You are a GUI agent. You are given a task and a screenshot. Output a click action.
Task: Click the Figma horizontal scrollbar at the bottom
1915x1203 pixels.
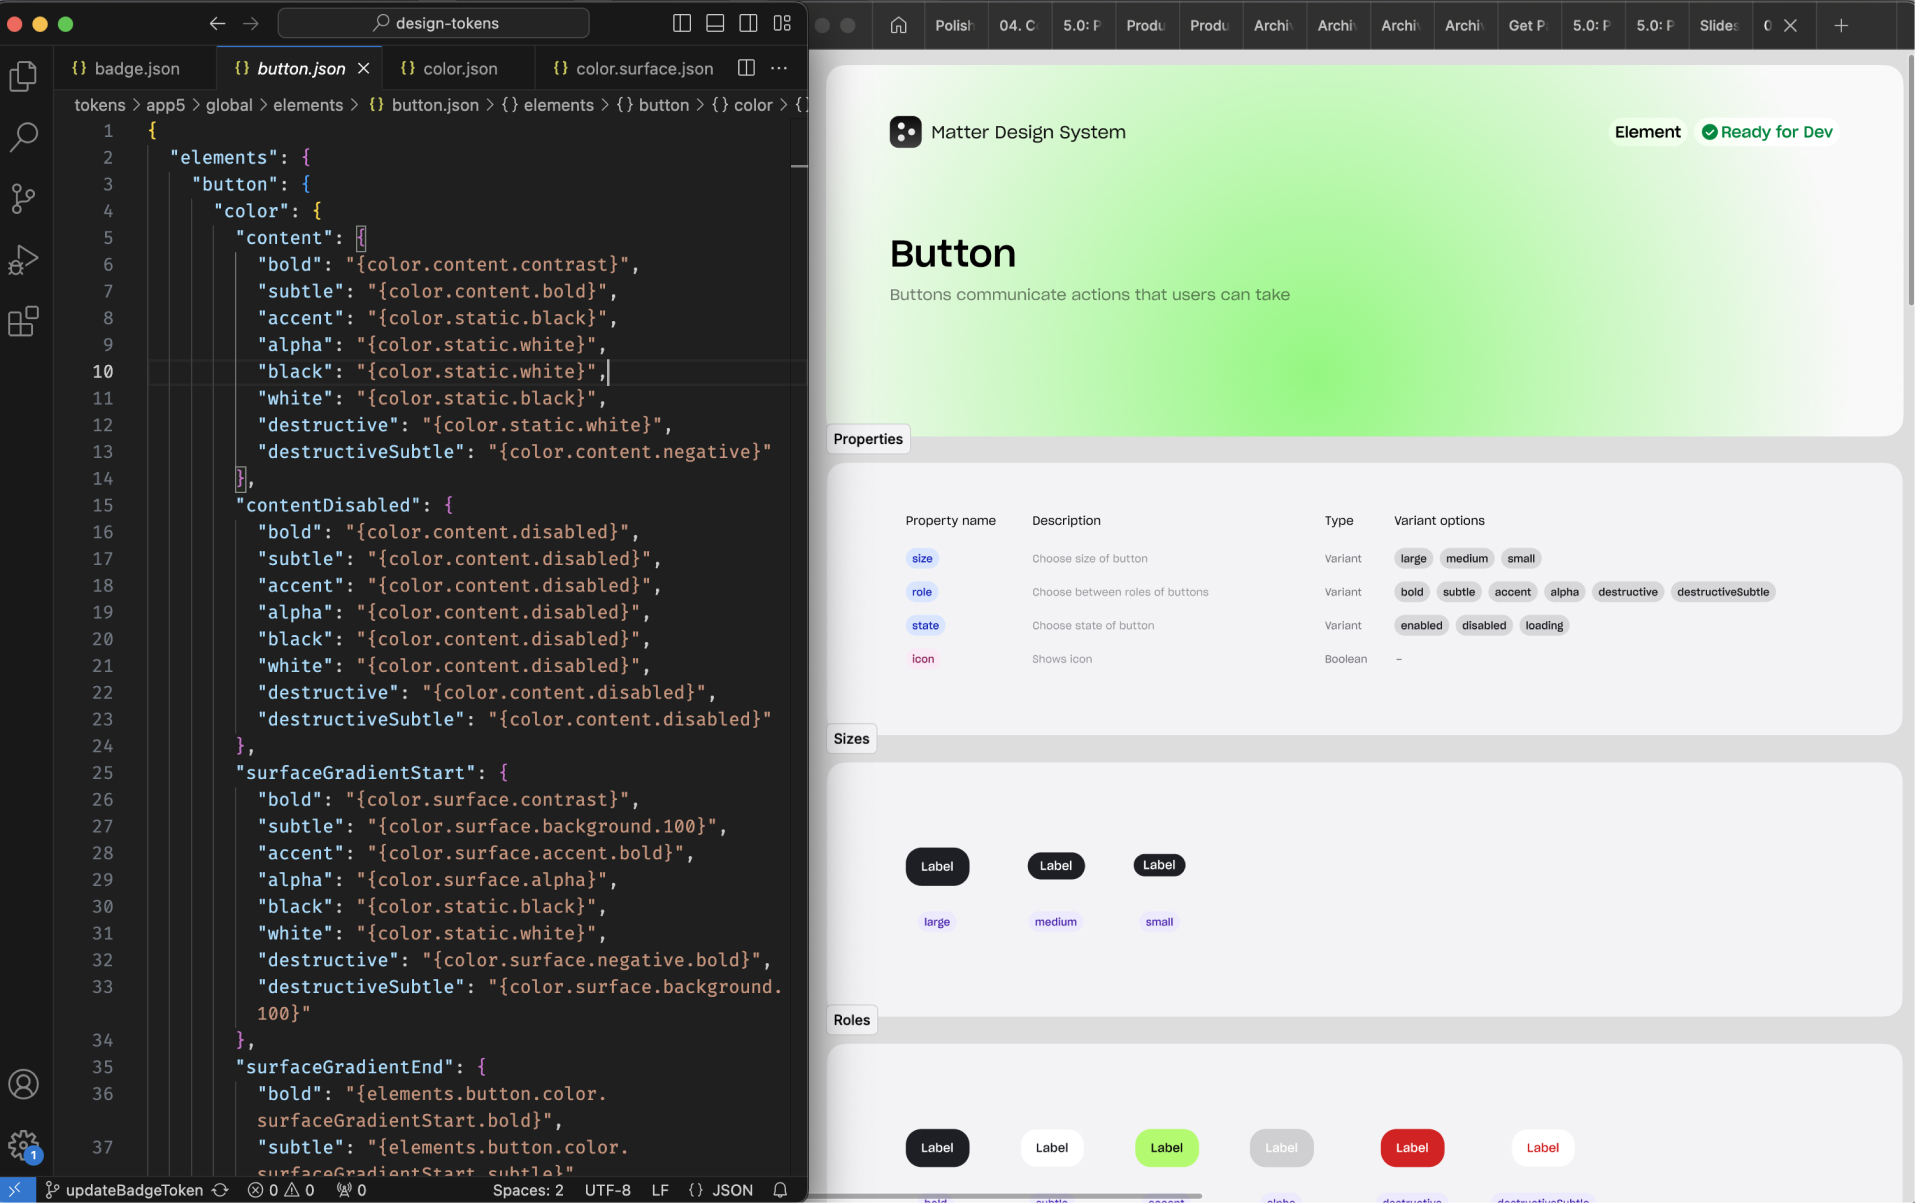pos(1006,1196)
